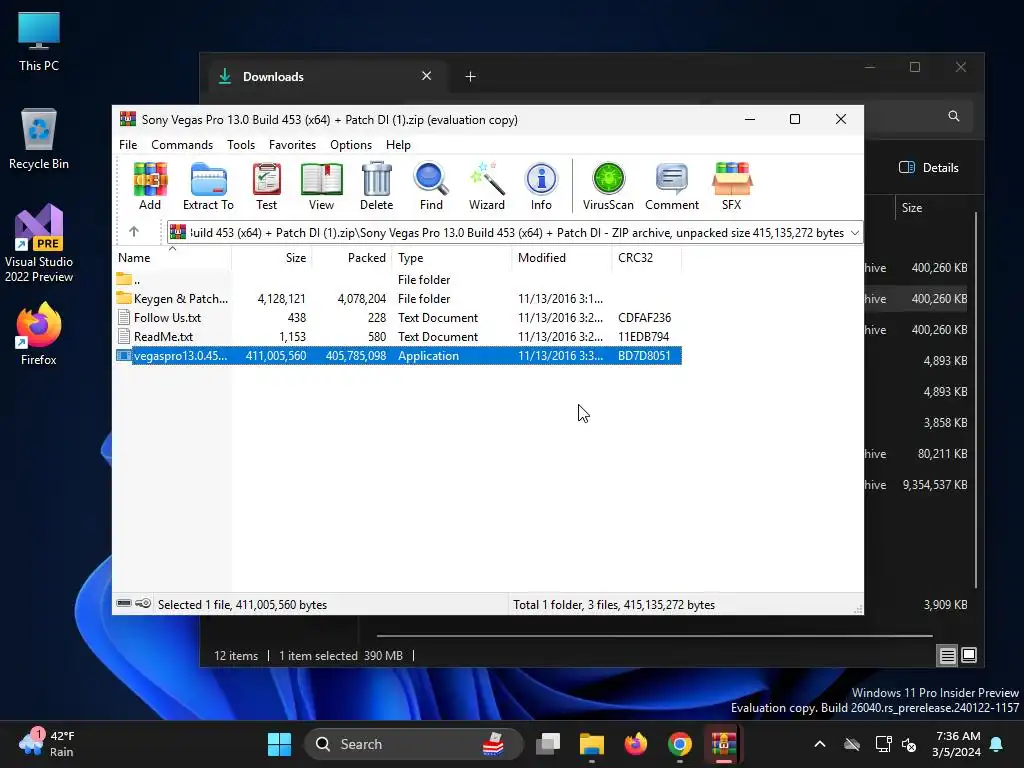
Task: Click the 9,354,537 KB file size entry
Action: tap(935, 485)
